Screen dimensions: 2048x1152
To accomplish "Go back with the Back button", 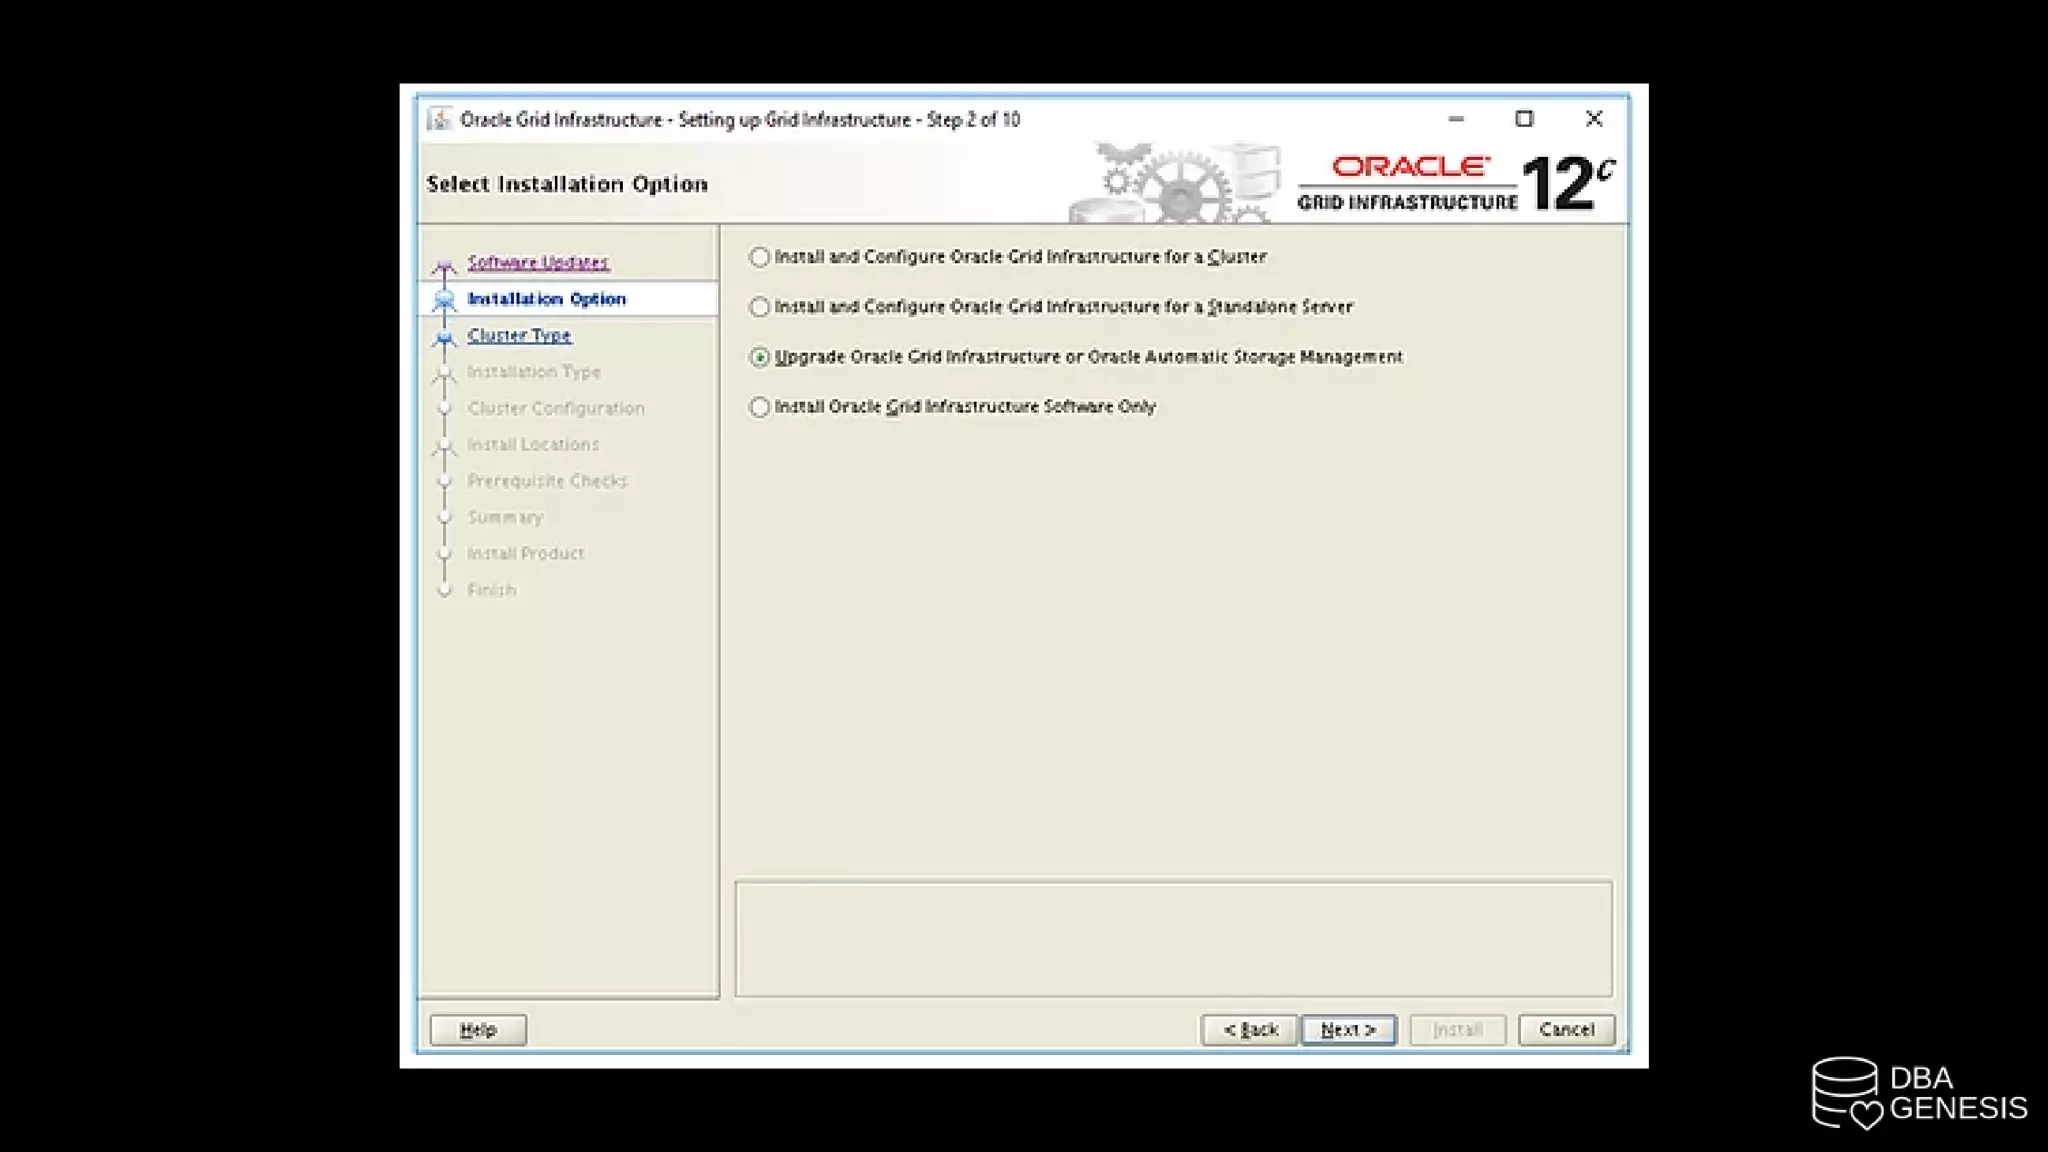I will (x=1250, y=1029).
